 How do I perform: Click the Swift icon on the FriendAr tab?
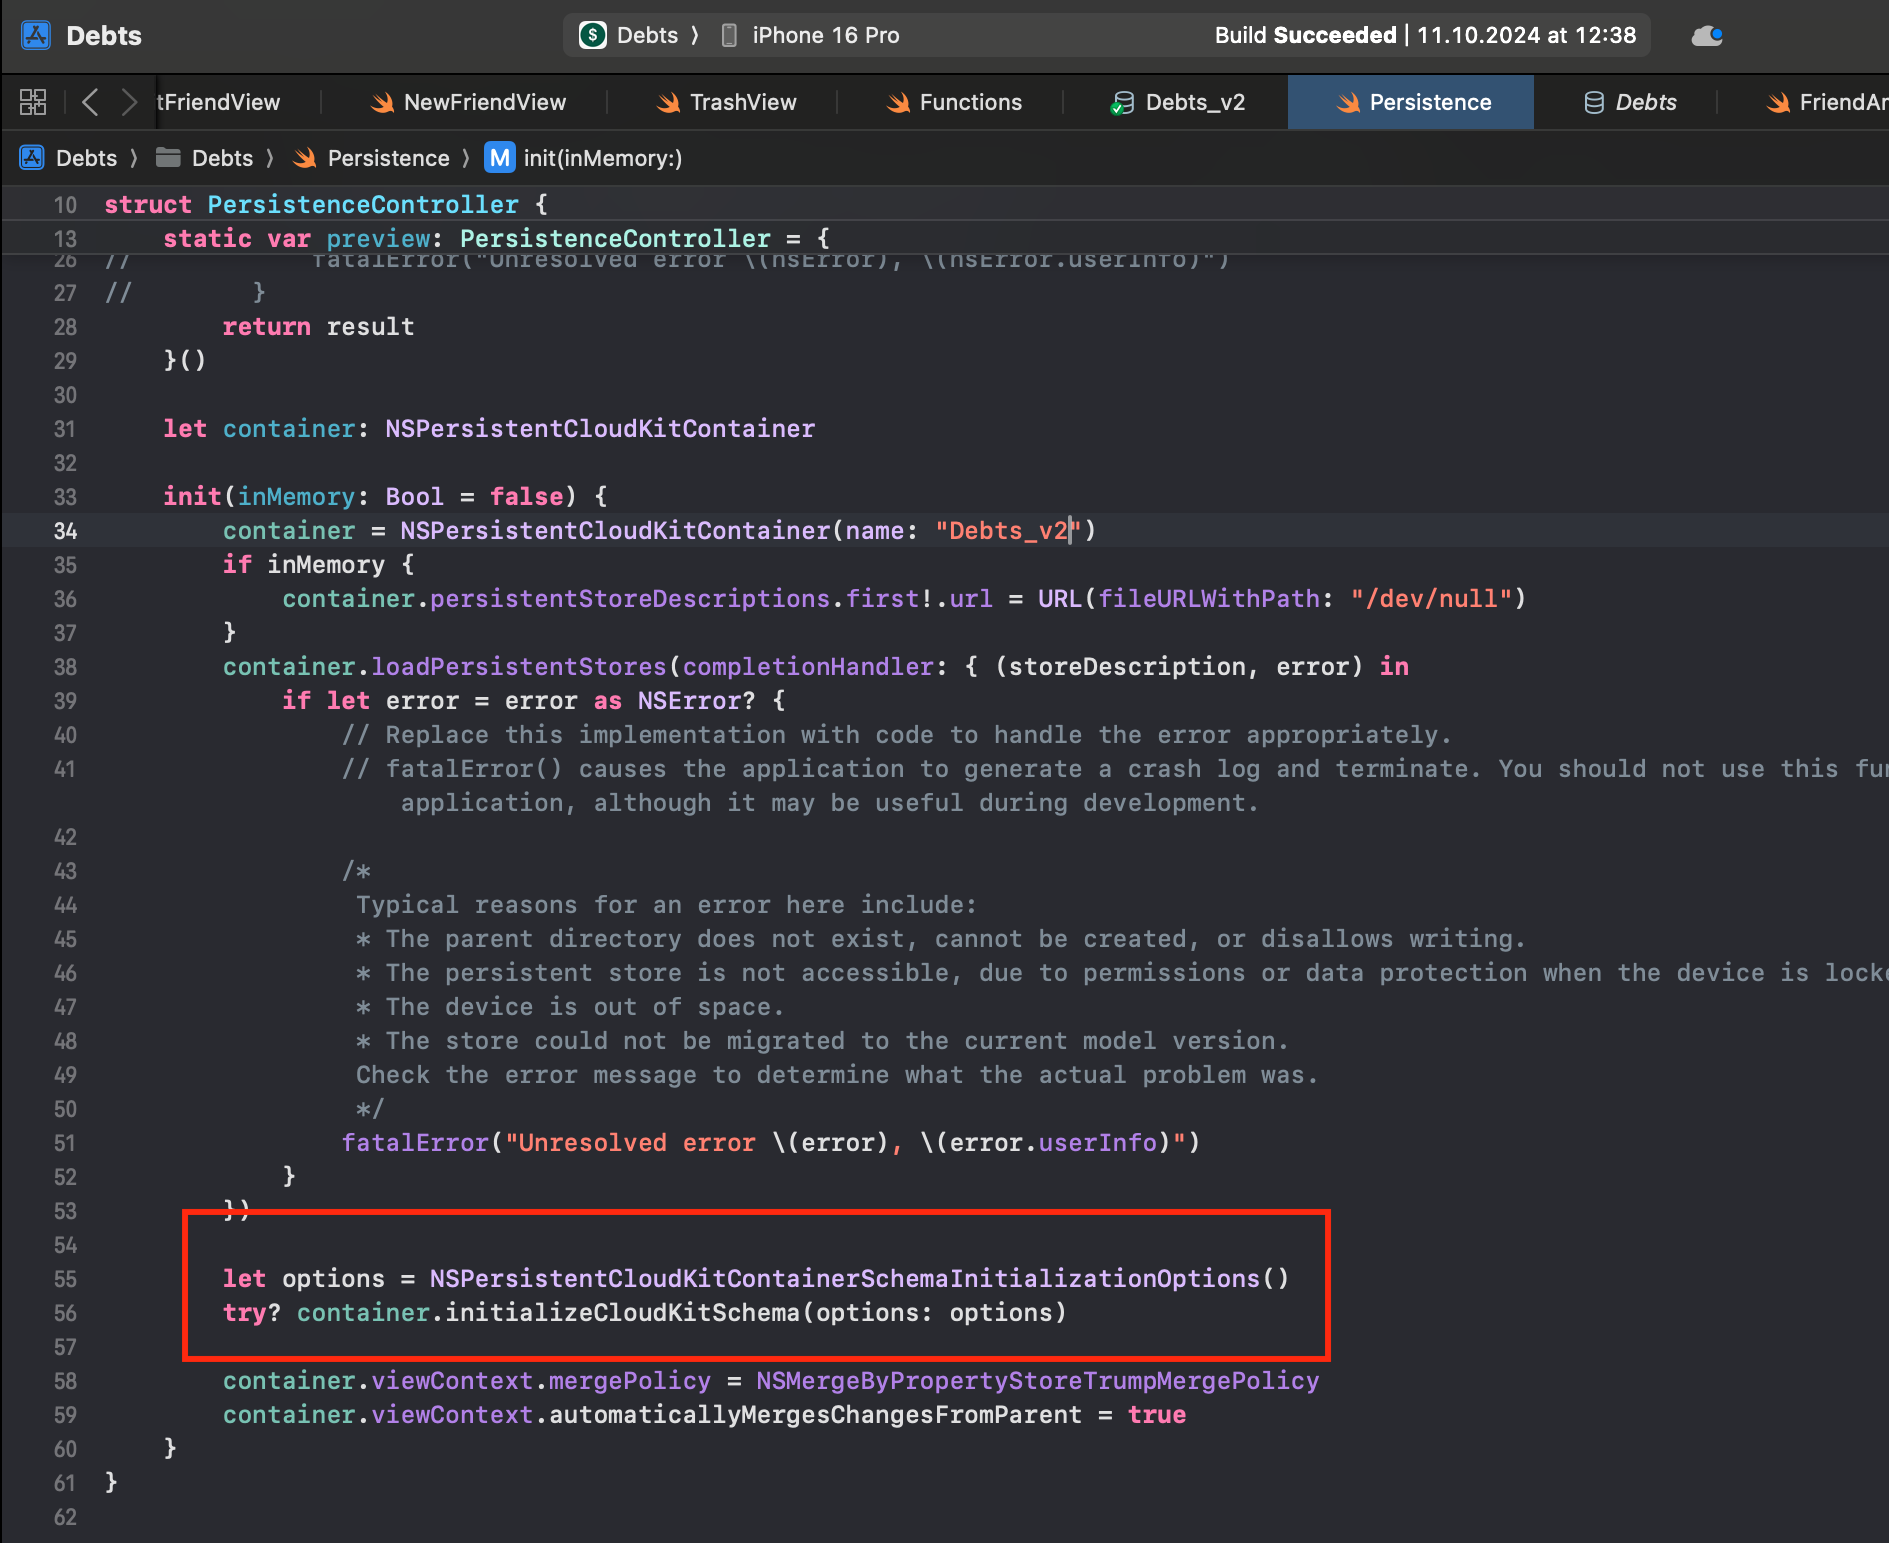tap(1777, 101)
